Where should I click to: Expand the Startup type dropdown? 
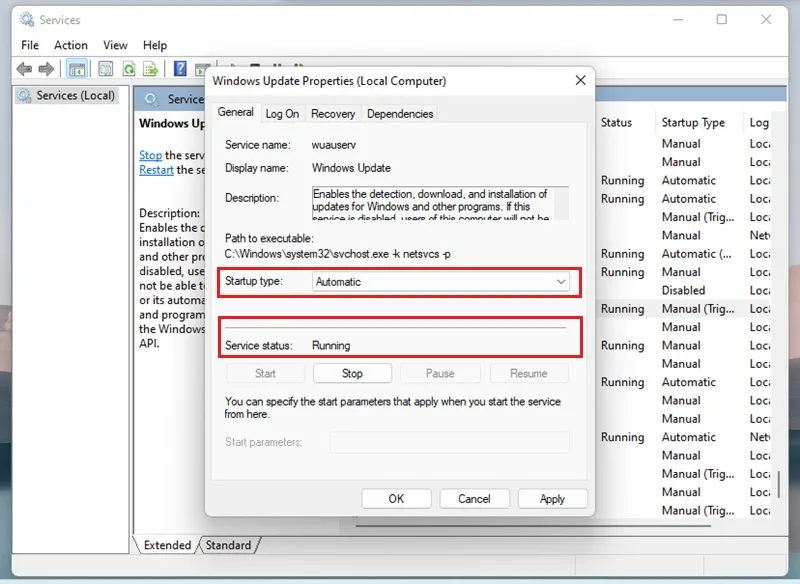tap(441, 282)
